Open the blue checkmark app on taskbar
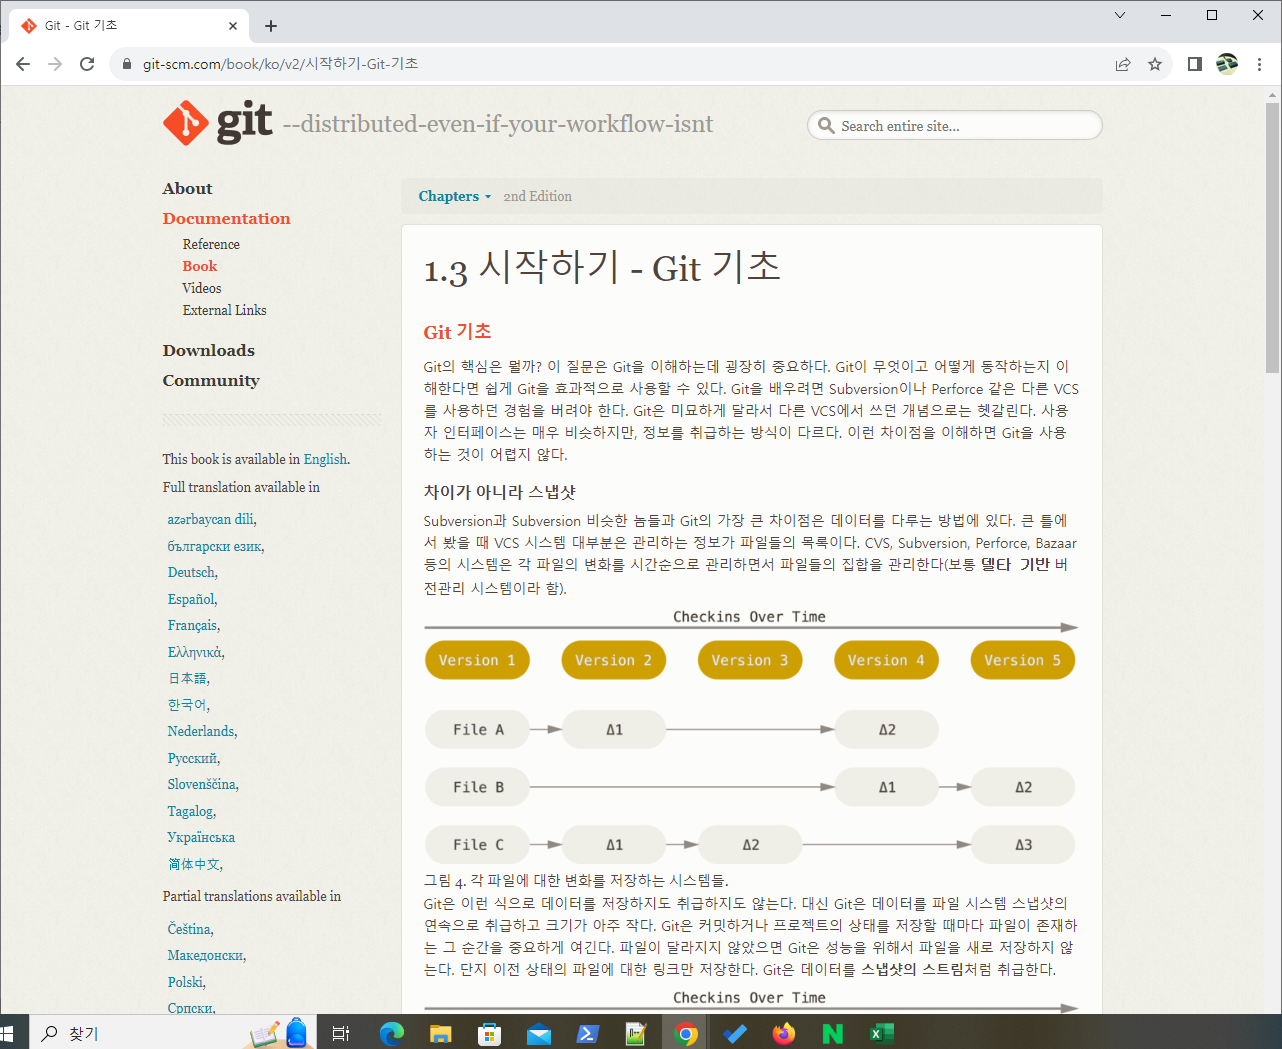The height and width of the screenshot is (1049, 1282). [x=735, y=1033]
